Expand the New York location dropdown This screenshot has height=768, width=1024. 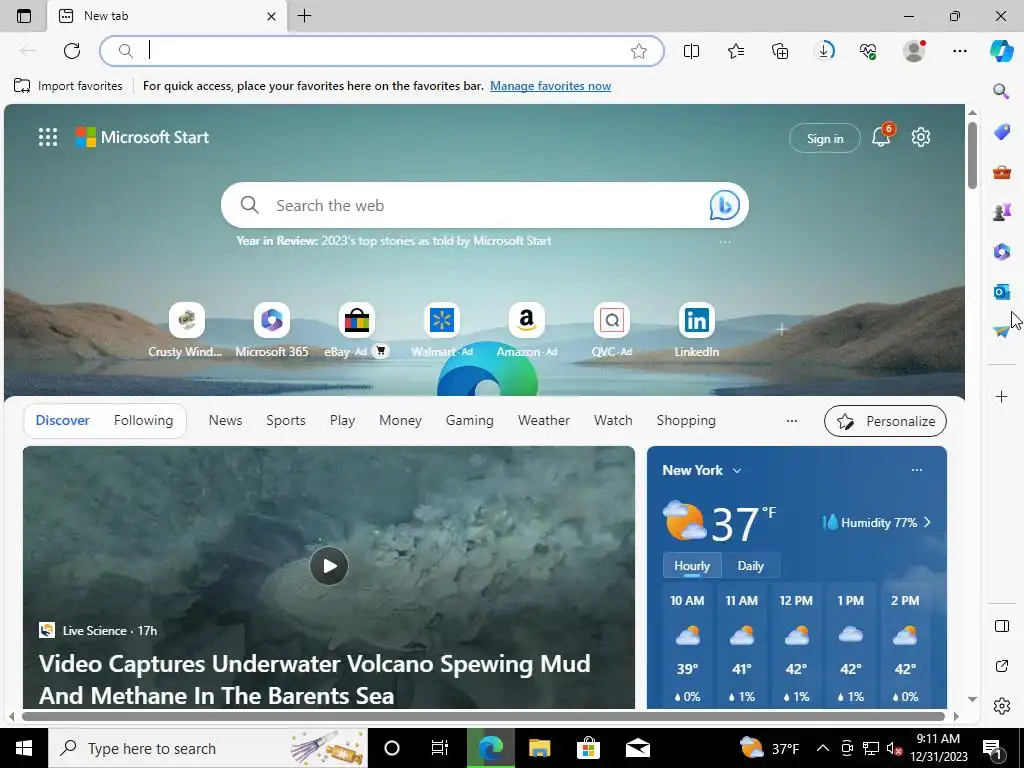click(x=737, y=470)
